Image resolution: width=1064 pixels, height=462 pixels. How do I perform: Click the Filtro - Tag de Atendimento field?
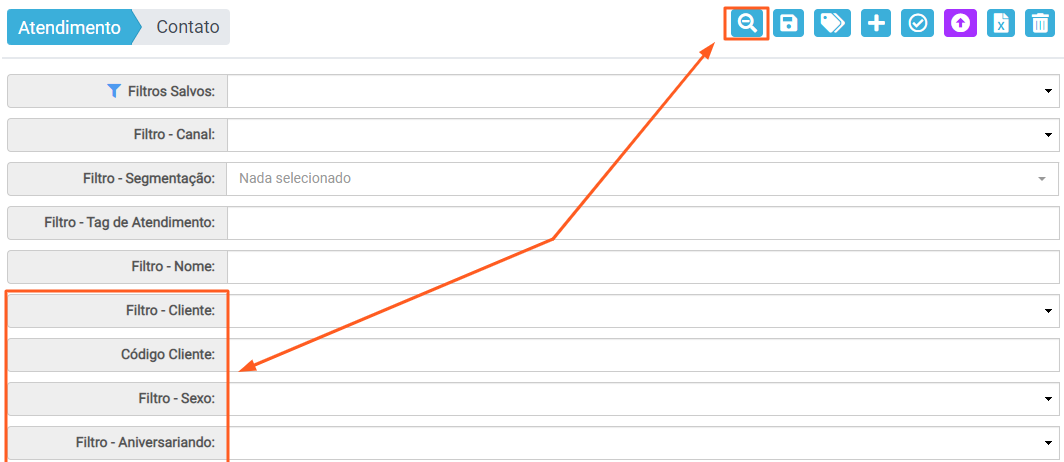pyautogui.click(x=643, y=223)
